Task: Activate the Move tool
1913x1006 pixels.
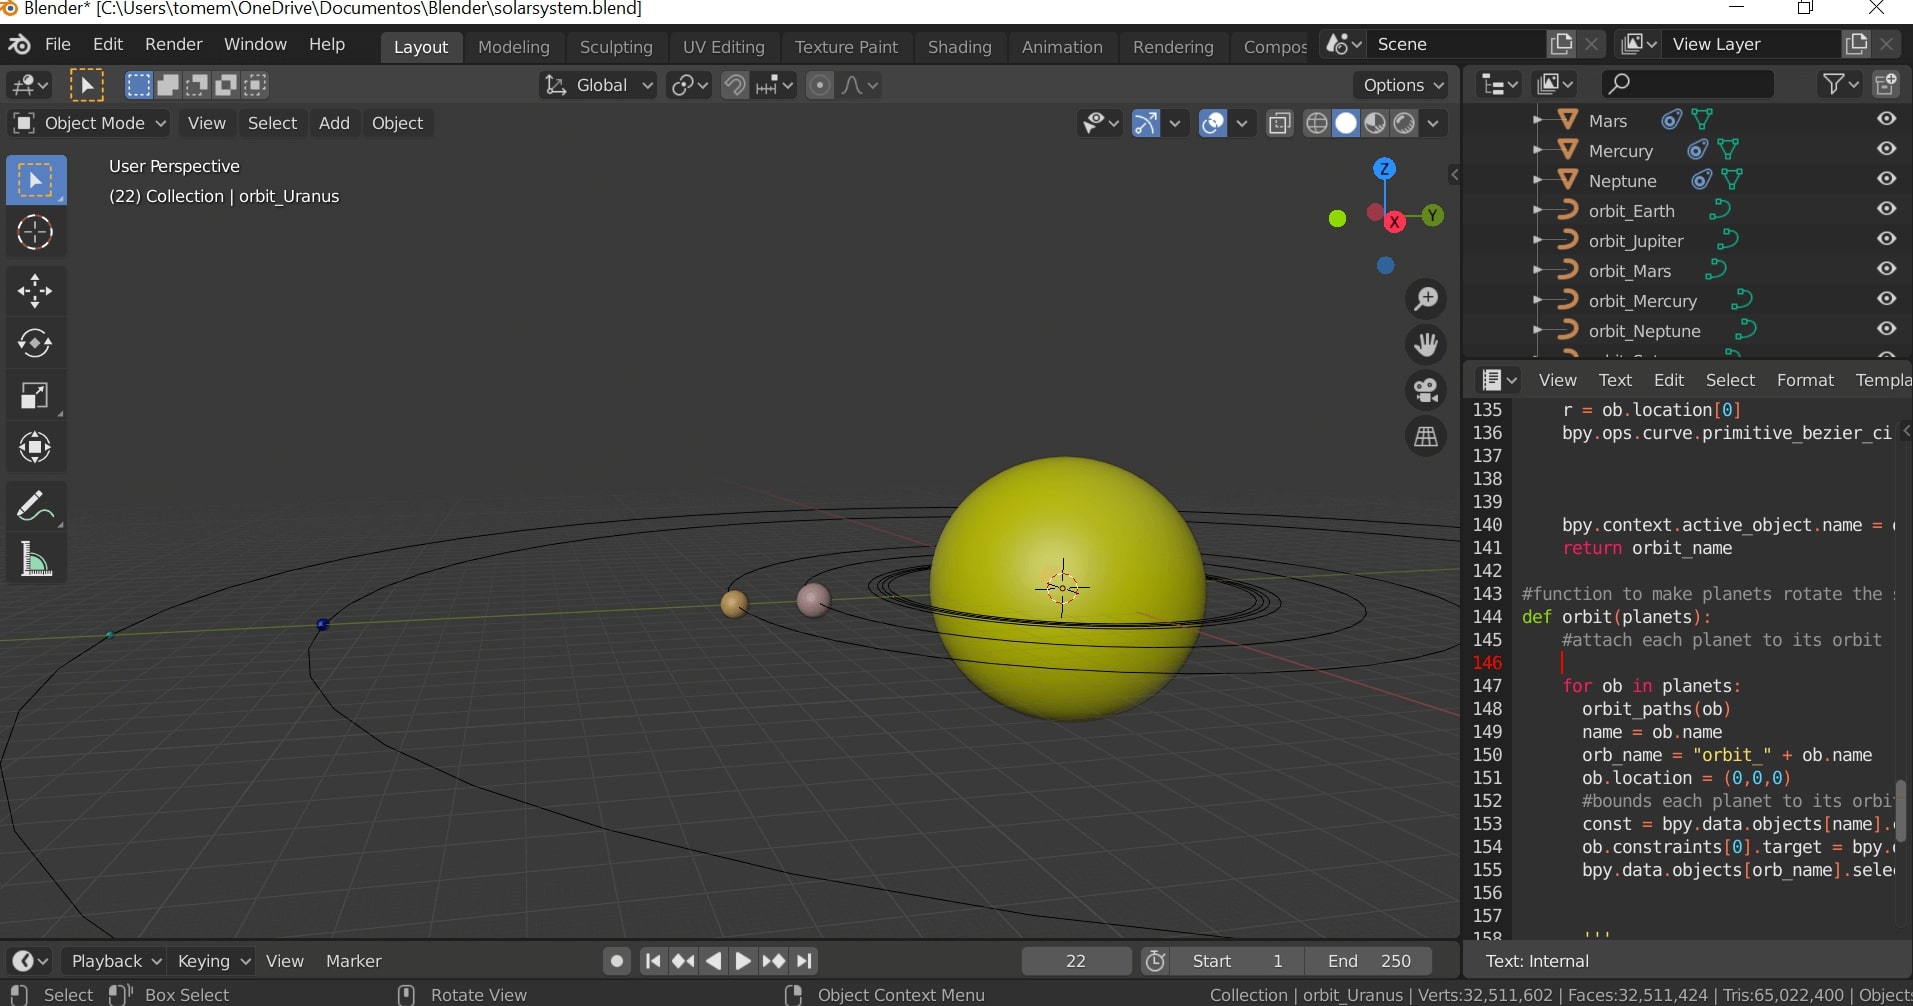Action: click(x=35, y=291)
